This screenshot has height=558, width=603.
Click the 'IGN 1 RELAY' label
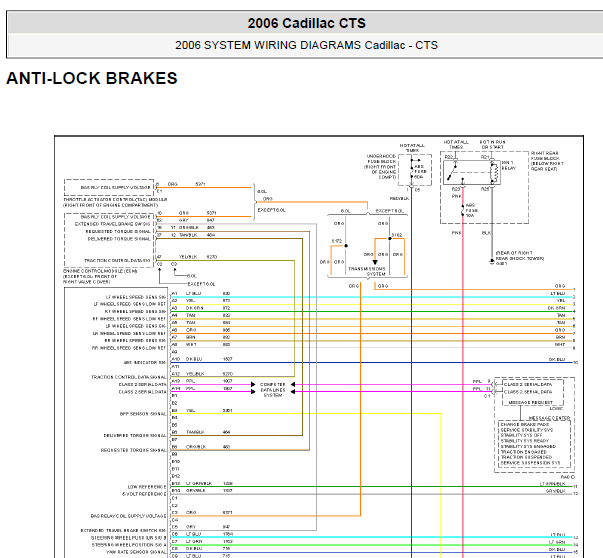pos(509,165)
